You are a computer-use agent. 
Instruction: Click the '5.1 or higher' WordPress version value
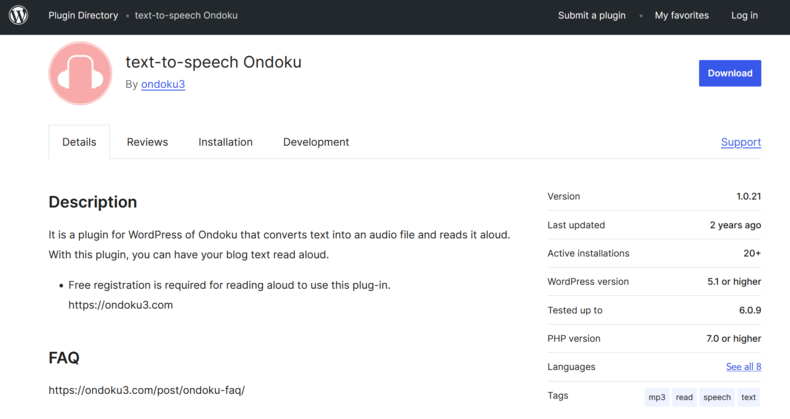(x=734, y=282)
